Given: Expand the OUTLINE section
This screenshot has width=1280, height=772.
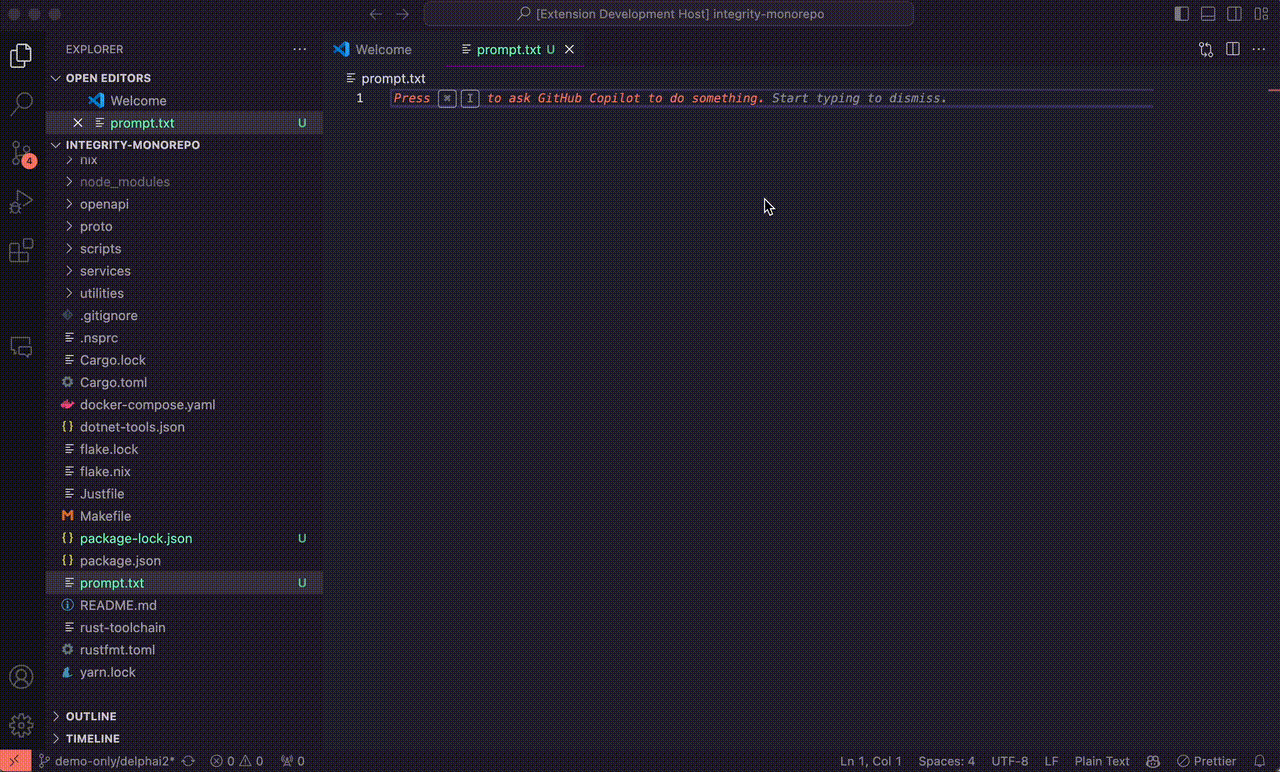Looking at the screenshot, I should pos(91,716).
